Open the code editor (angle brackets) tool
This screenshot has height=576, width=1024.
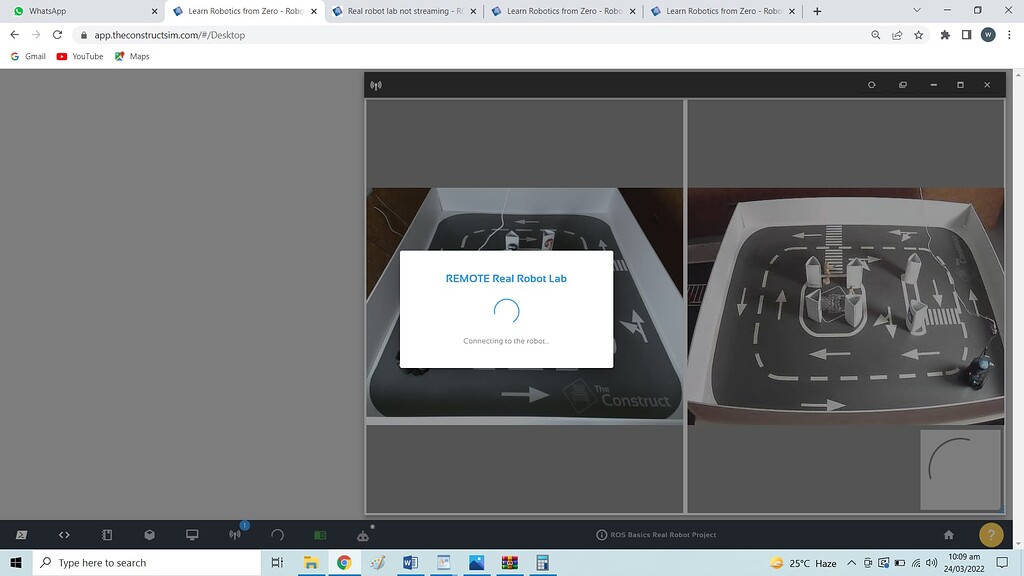[x=64, y=535]
